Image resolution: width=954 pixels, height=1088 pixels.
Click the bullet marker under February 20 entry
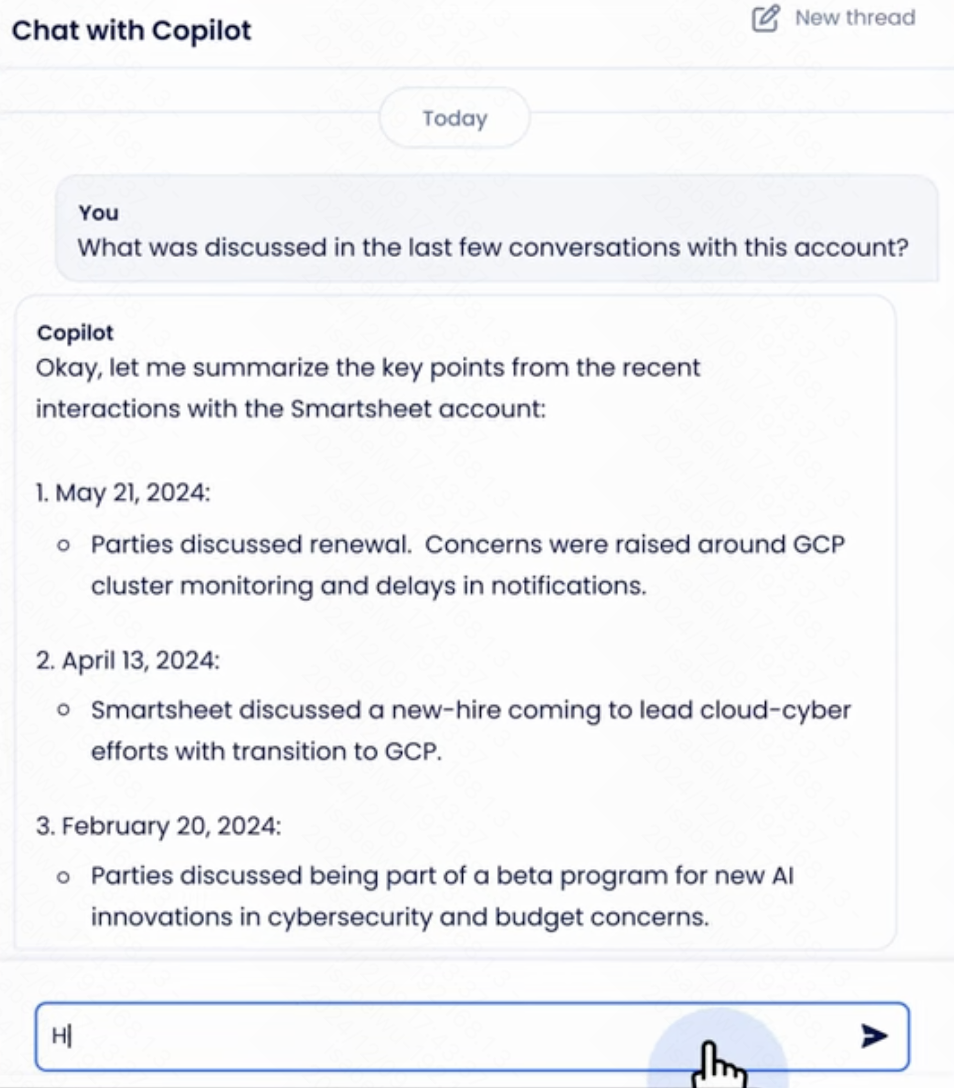[63, 877]
